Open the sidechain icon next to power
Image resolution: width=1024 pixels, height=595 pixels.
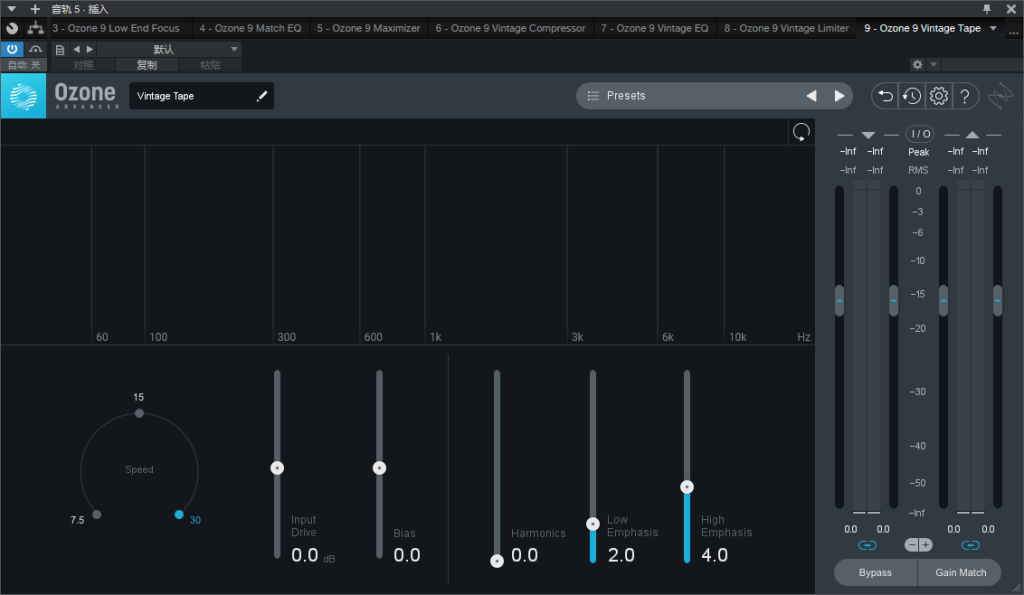click(35, 49)
